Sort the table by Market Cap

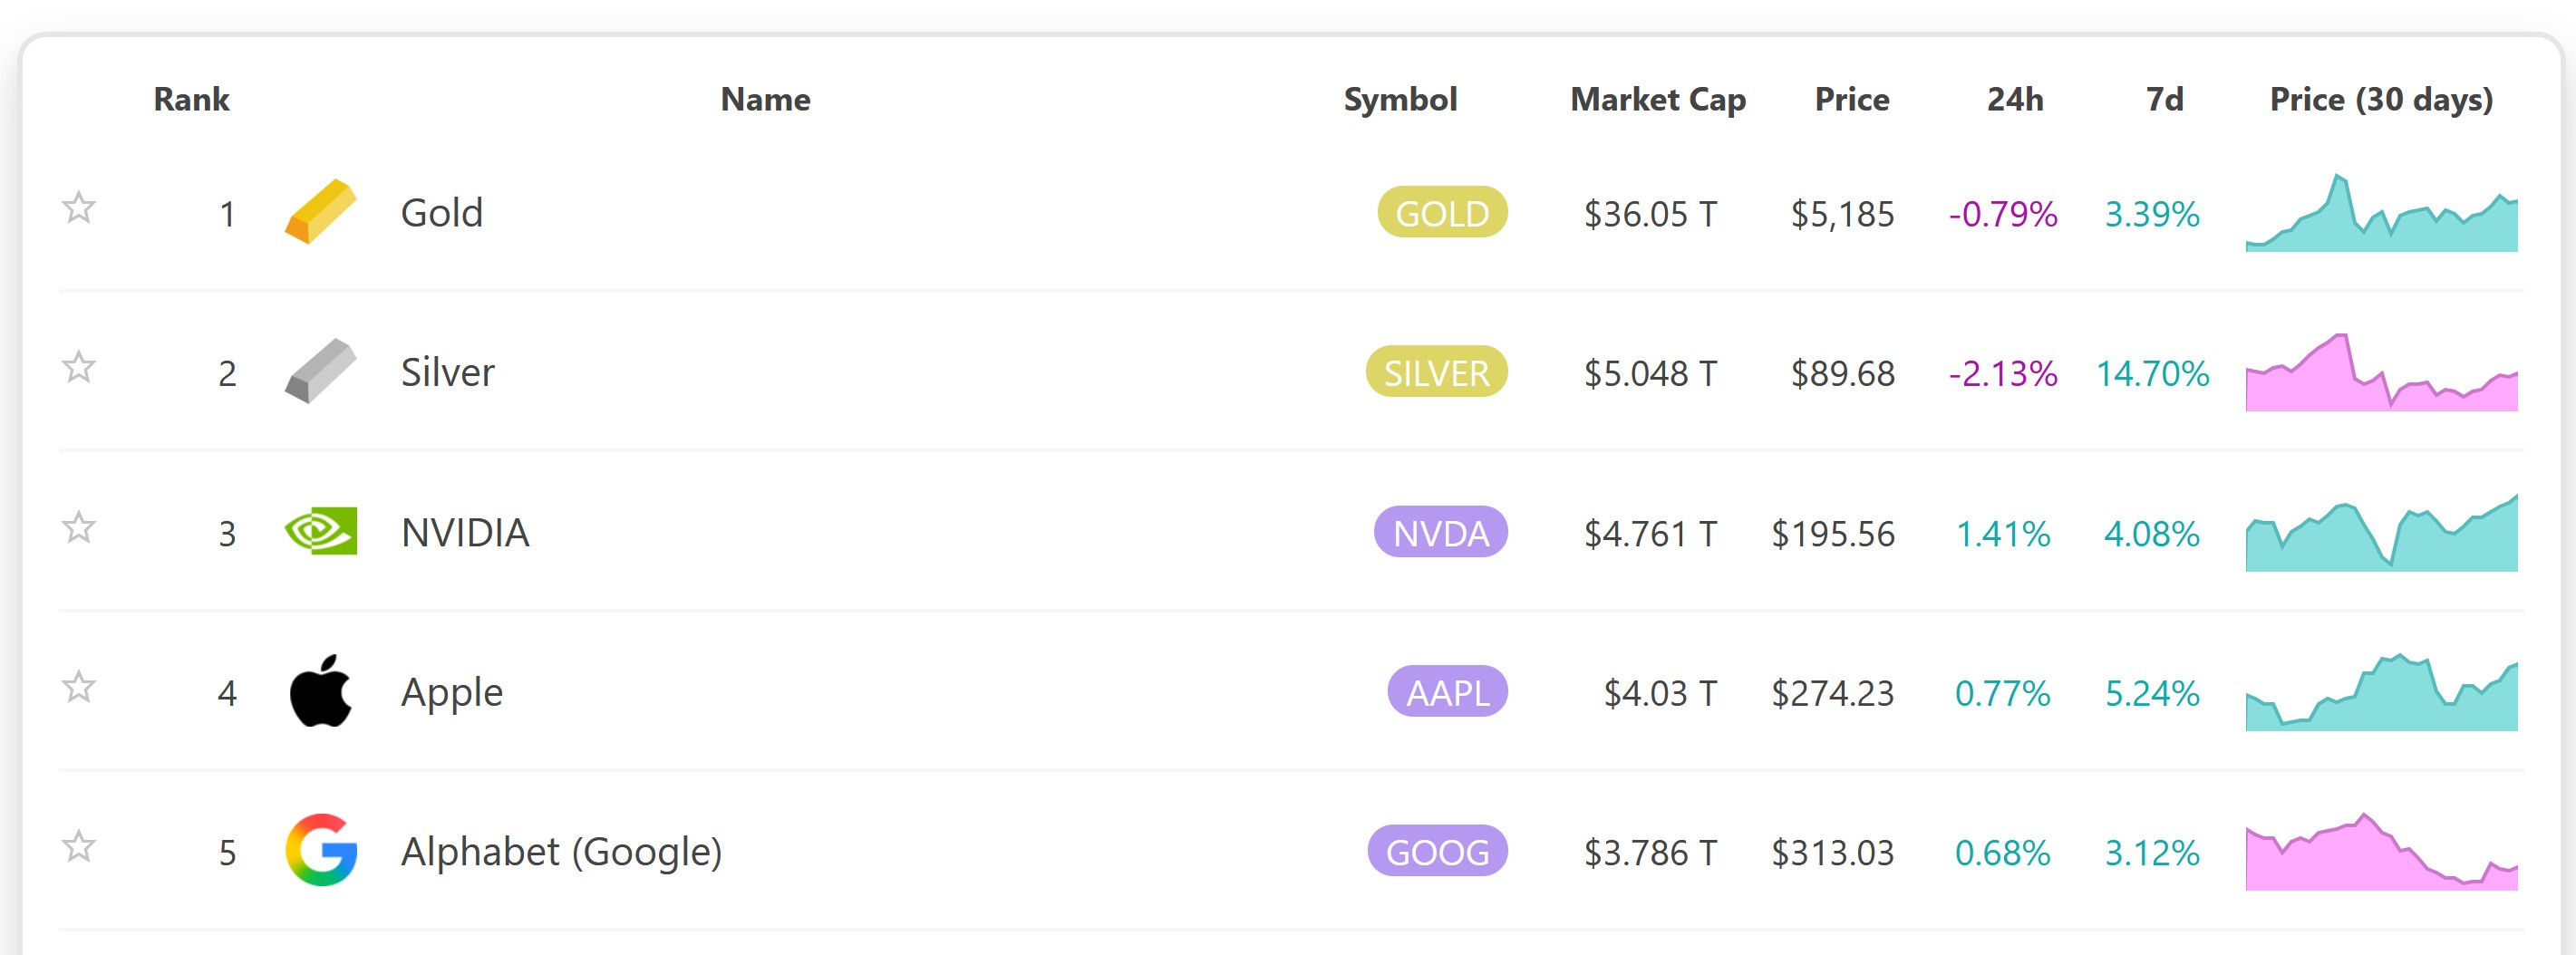(1657, 99)
